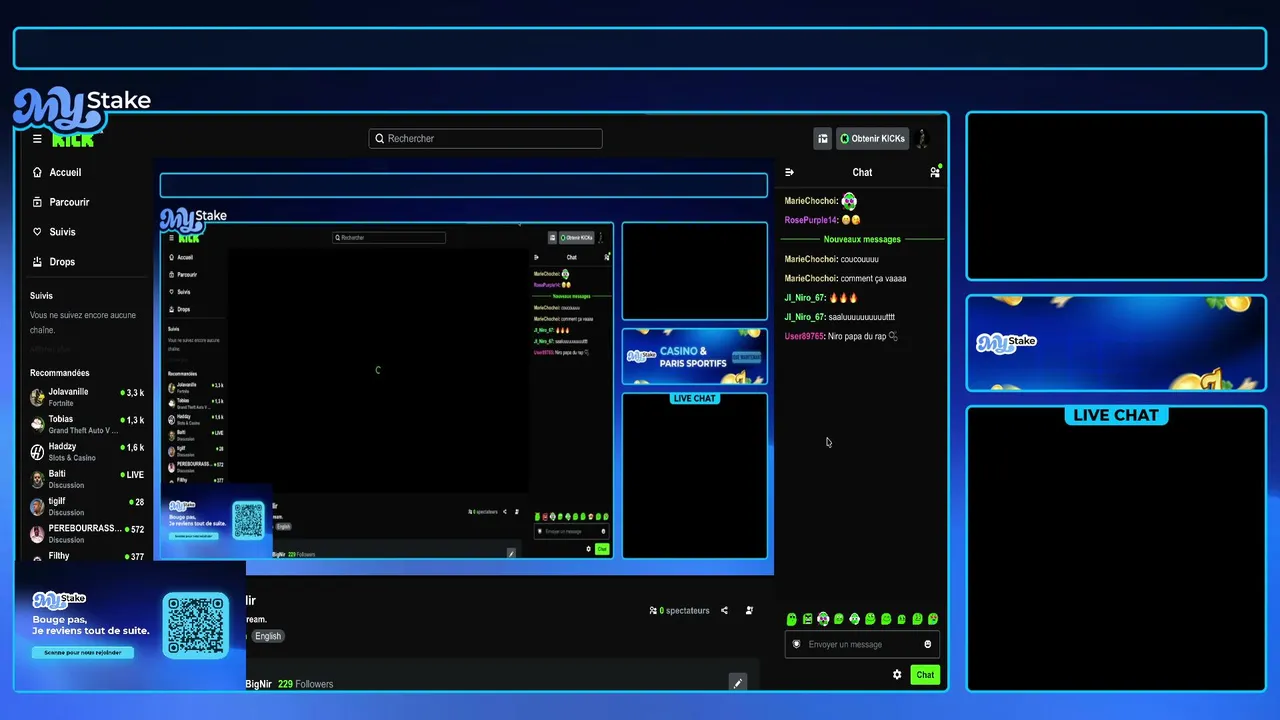The image size is (1280, 720).
Task: Click the Rechercher search field
Action: click(x=486, y=139)
